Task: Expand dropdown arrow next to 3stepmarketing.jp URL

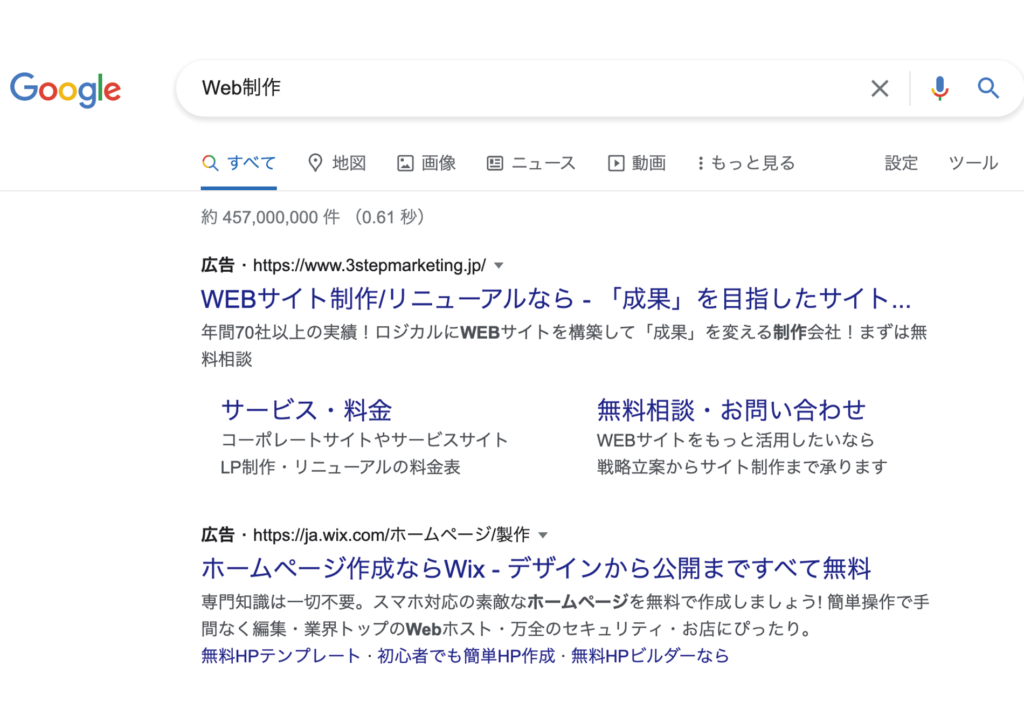Action: coord(499,265)
